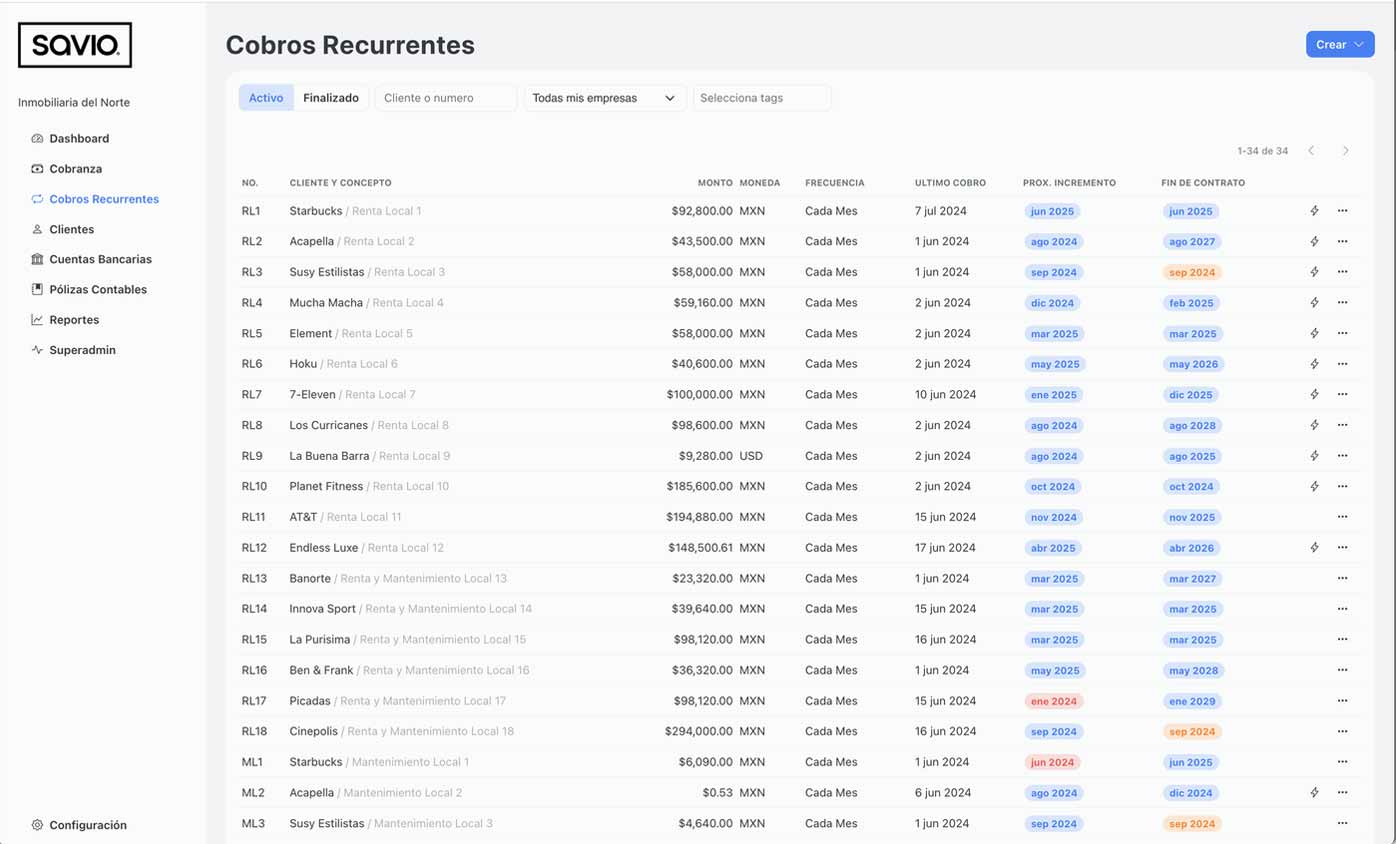Viewport: 1396px width, 844px height.
Task: Click the orange sep 2024 badge in RL3 row
Action: 1192,272
